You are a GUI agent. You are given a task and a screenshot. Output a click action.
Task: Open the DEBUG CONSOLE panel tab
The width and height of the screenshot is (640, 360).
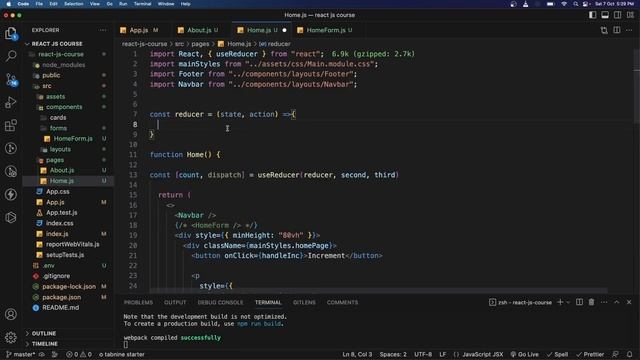pos(220,302)
